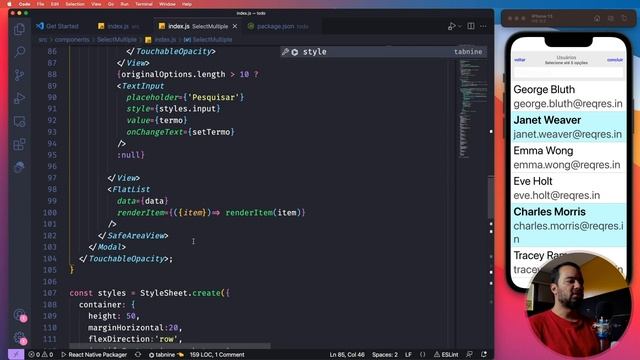Click the Screenshot button in Simulator toolbar
This screenshot has height=360, width=640.
click(x=611, y=18)
